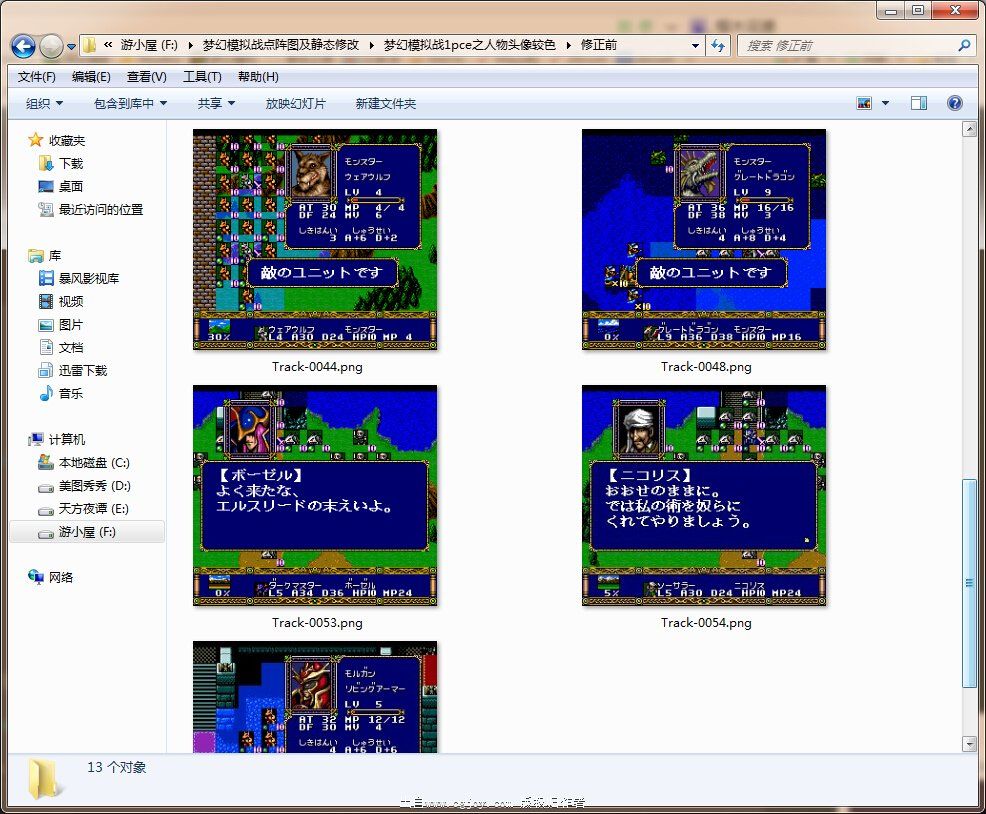
Task: Open 美图秀秀 (D:) drive
Action: pos(94,486)
